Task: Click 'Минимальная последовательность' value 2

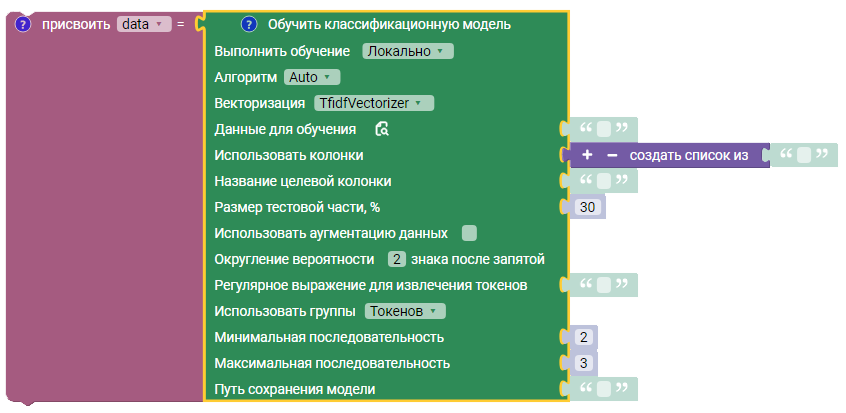Action: point(583,337)
